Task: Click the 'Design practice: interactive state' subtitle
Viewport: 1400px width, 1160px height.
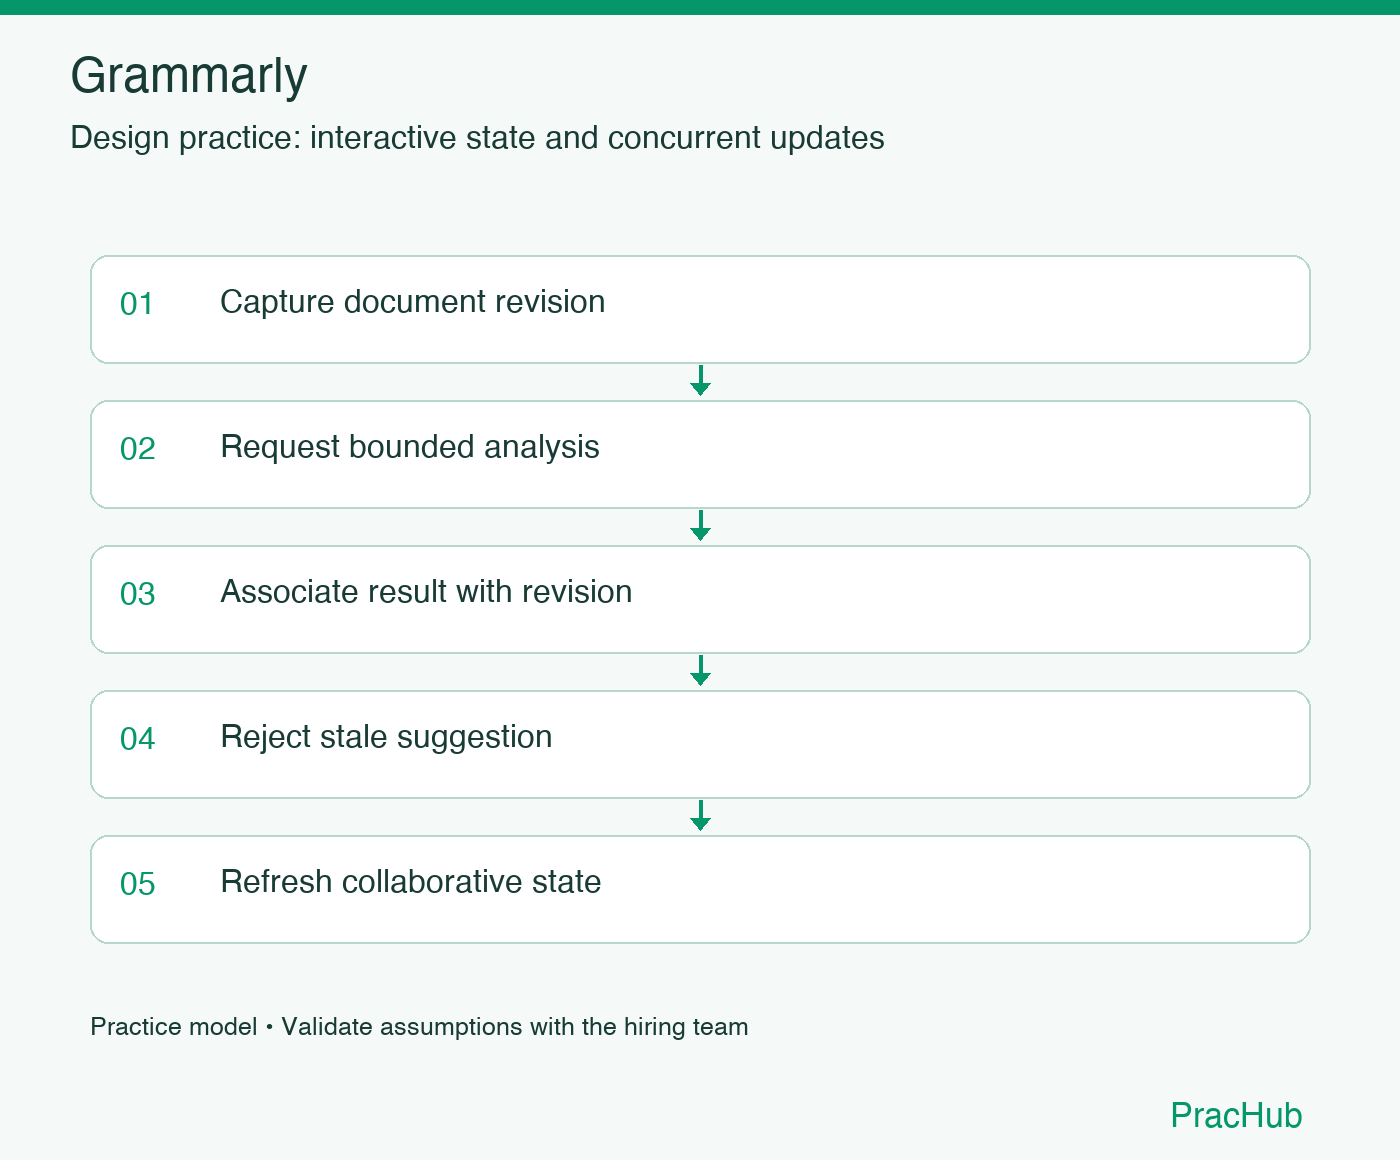Action: 477,138
